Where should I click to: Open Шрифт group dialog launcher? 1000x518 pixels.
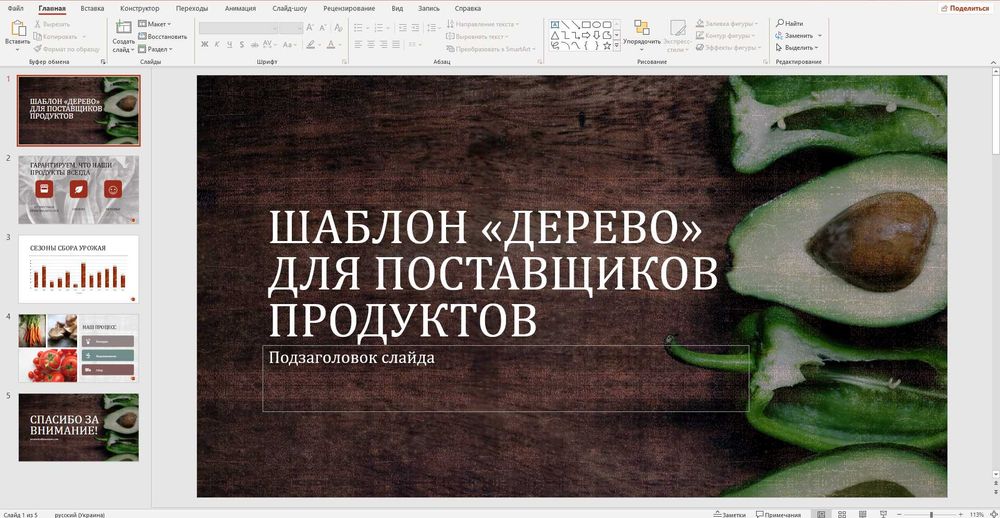pos(345,62)
